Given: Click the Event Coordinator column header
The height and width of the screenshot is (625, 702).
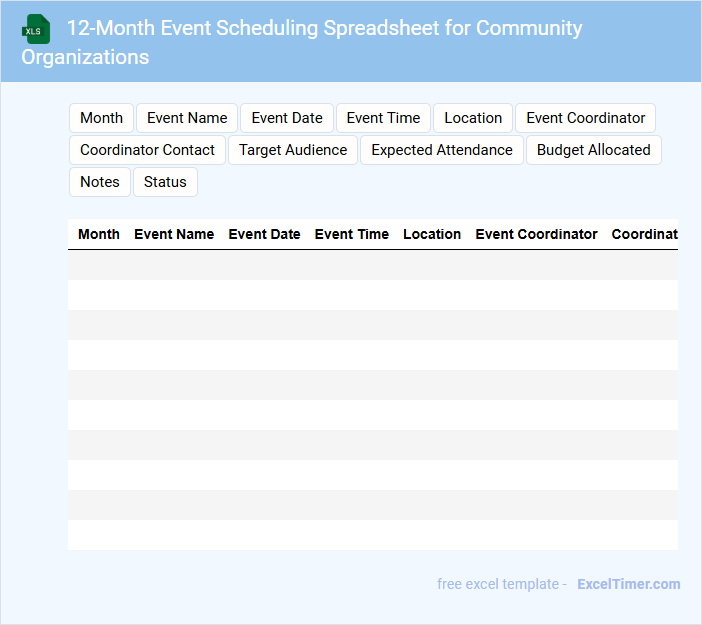Looking at the screenshot, I should pos(536,234).
